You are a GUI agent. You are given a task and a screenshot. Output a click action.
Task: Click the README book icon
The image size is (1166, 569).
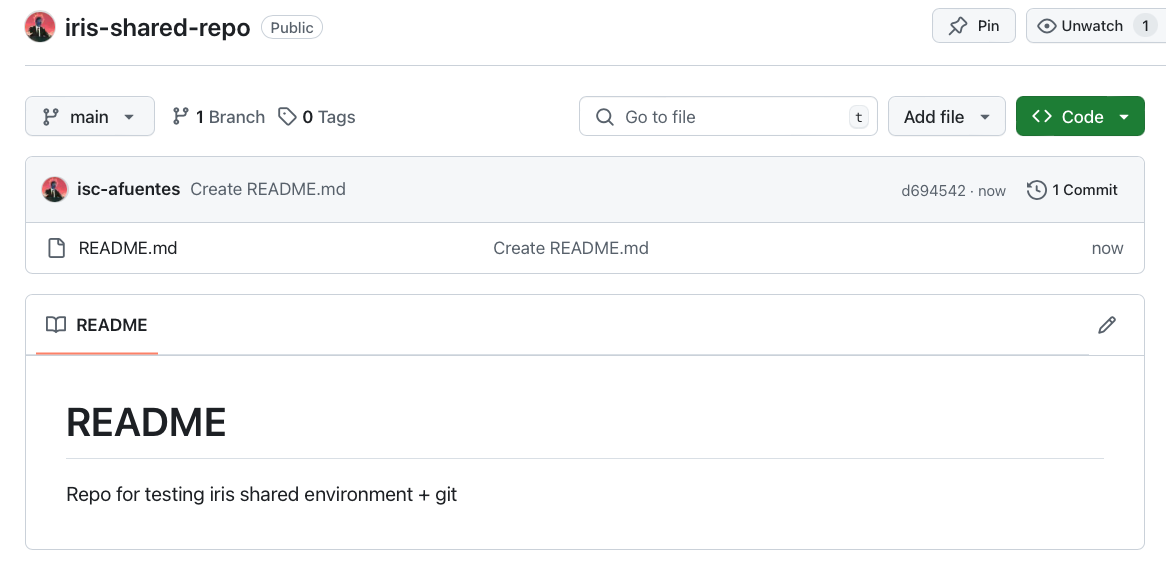point(57,325)
